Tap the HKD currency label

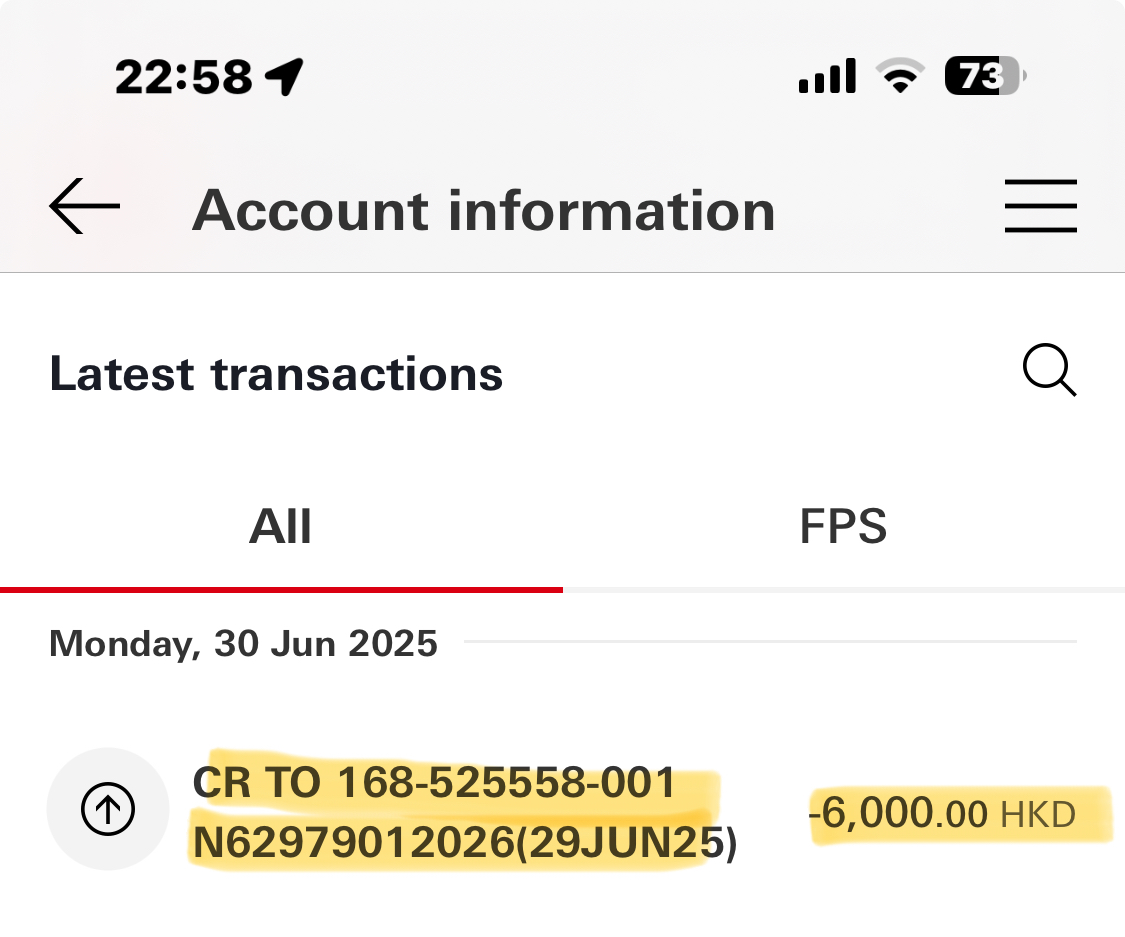point(1037,814)
